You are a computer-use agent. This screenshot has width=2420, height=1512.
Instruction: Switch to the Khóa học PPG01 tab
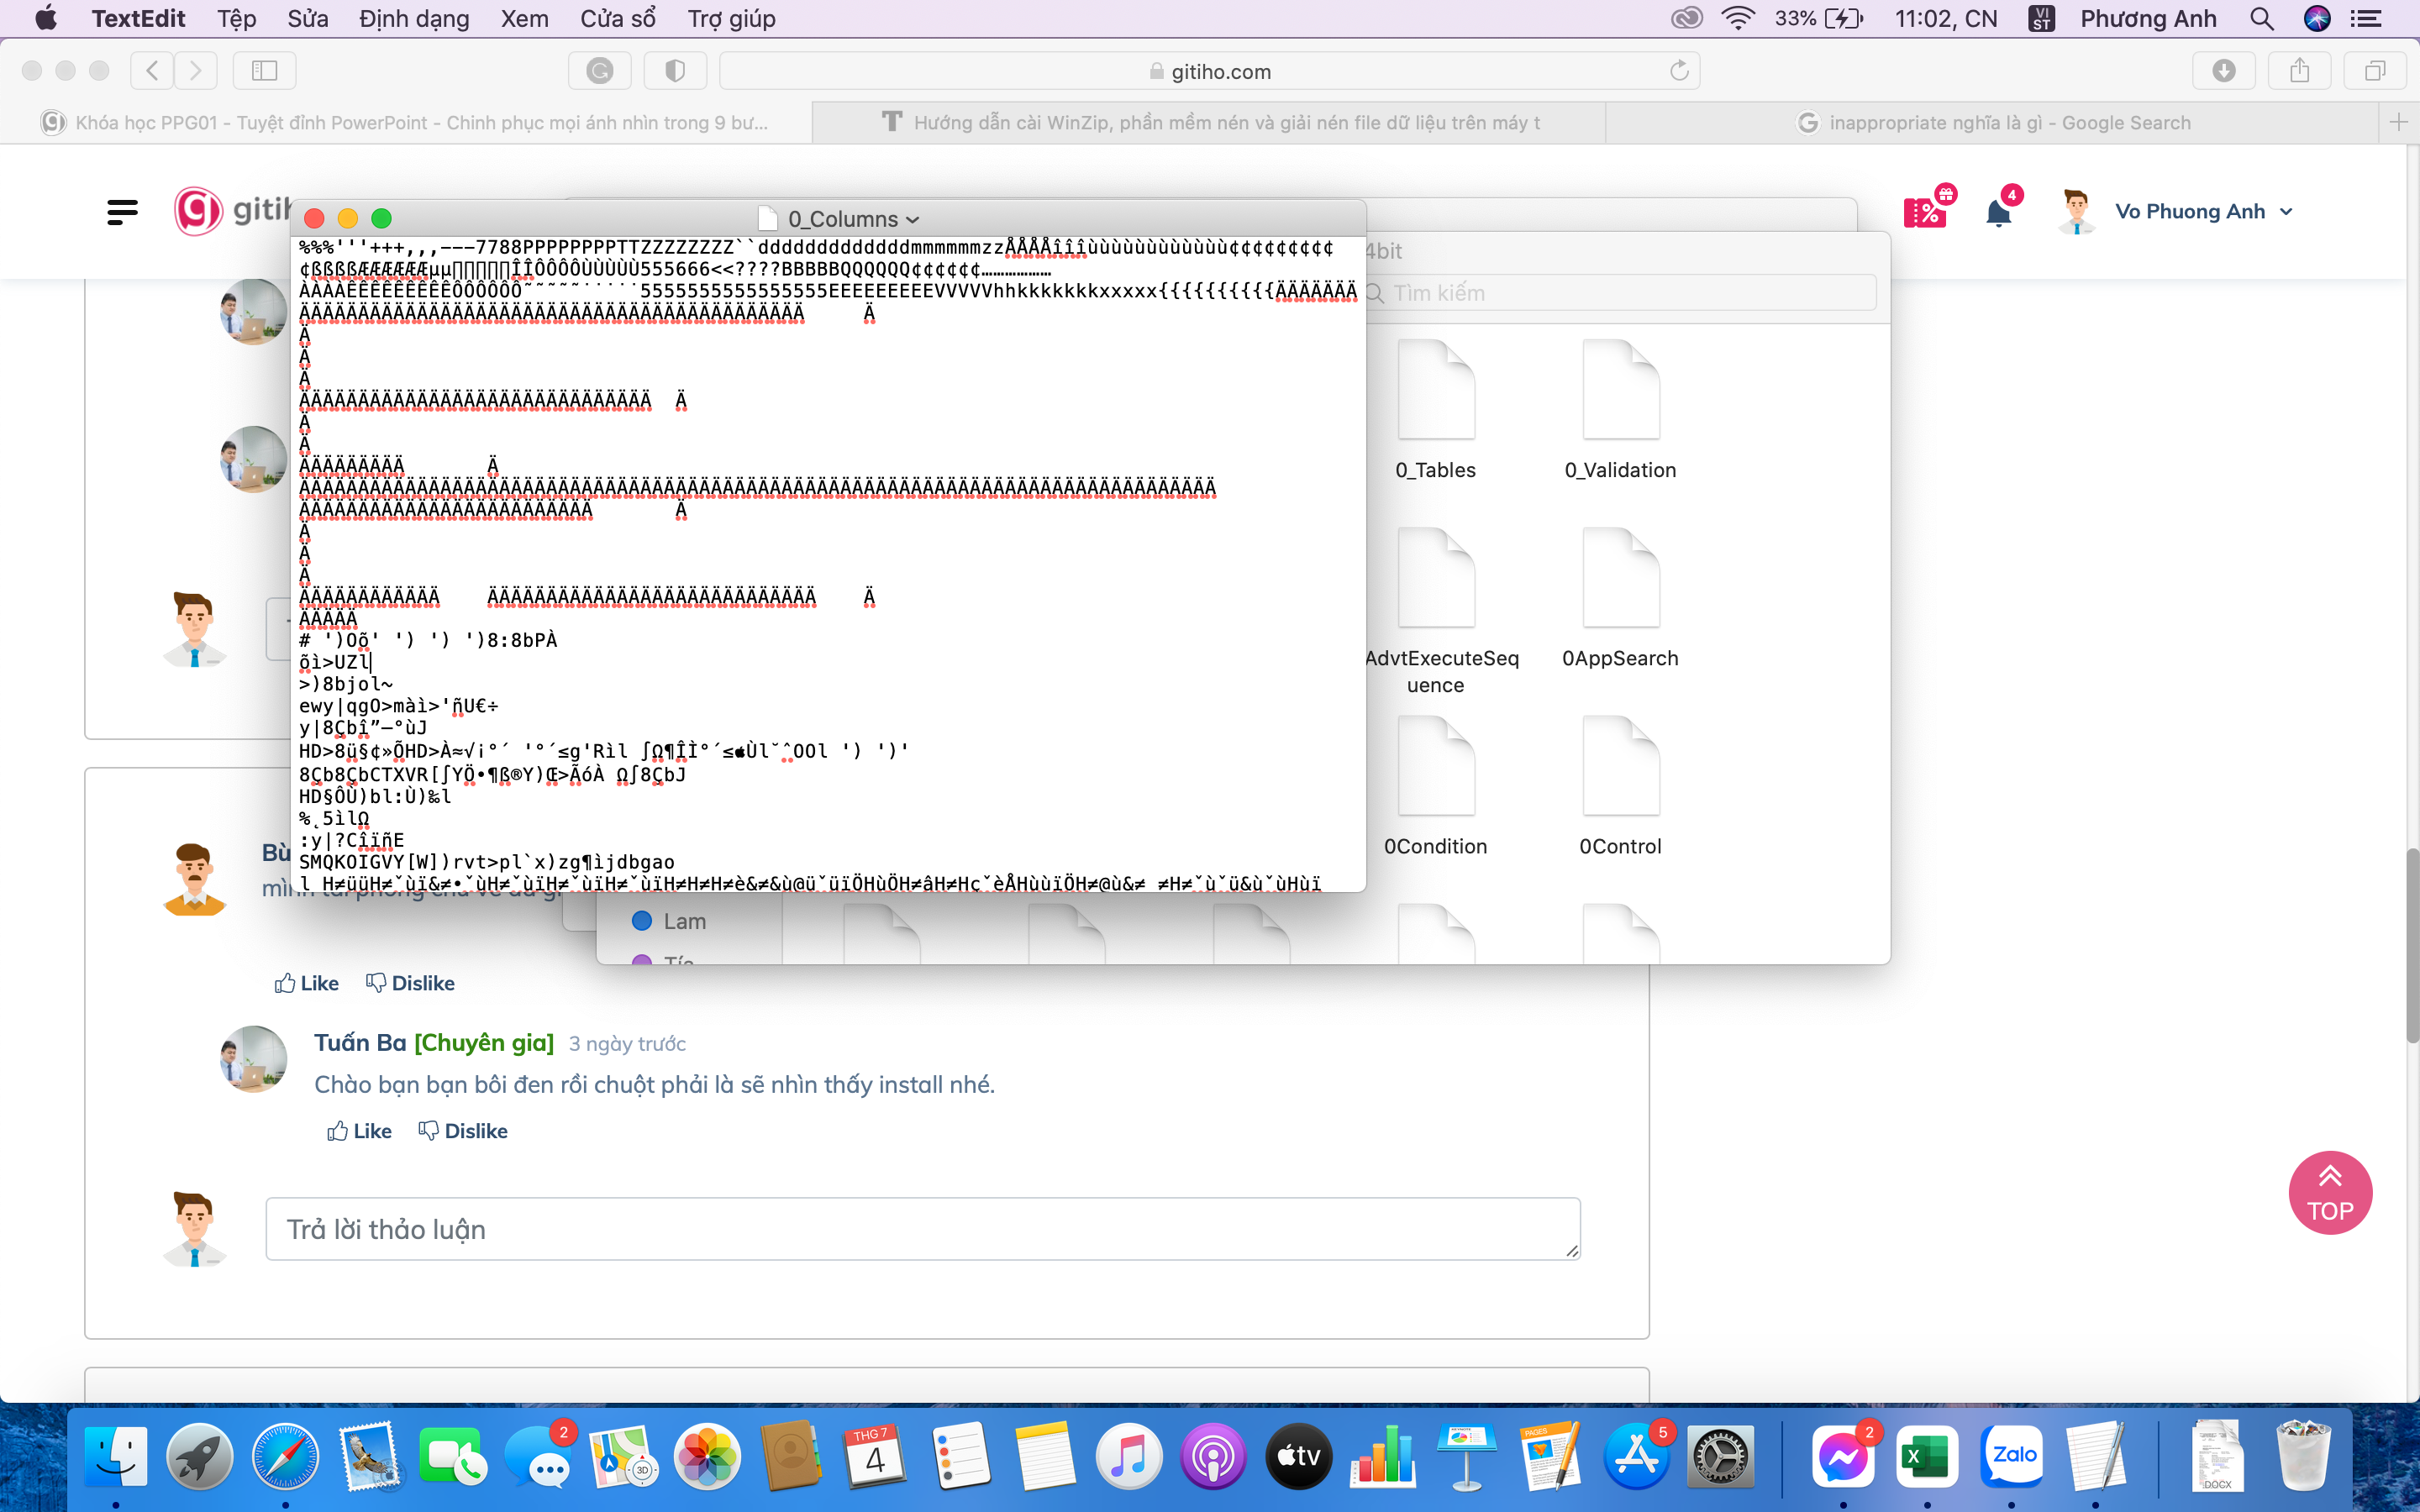pyautogui.click(x=406, y=122)
